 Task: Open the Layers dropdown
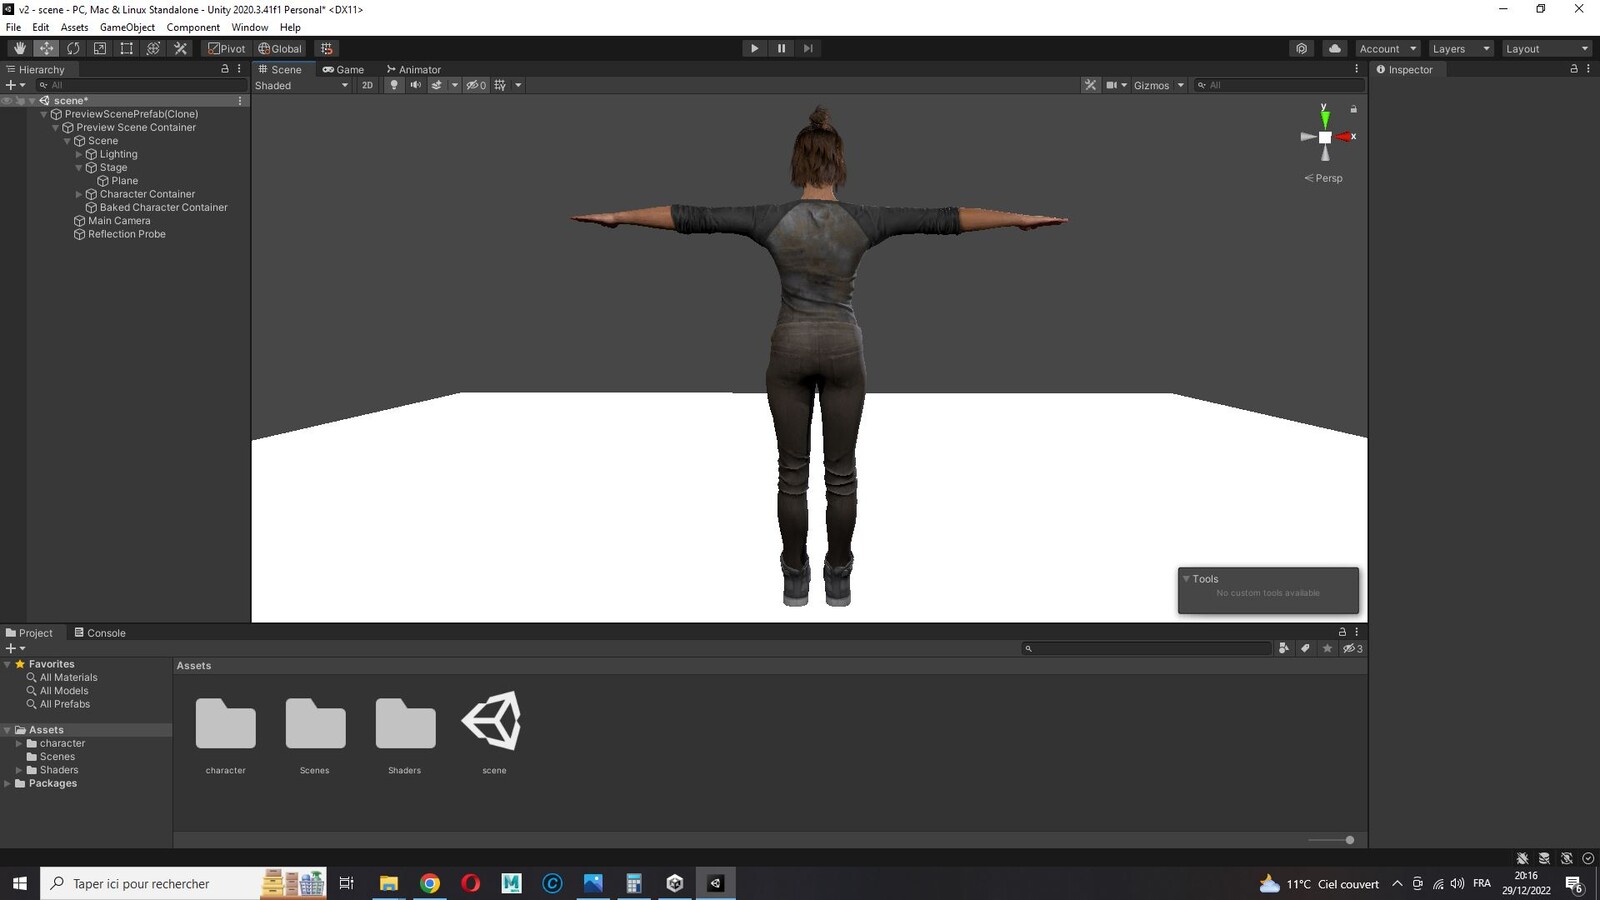1460,48
